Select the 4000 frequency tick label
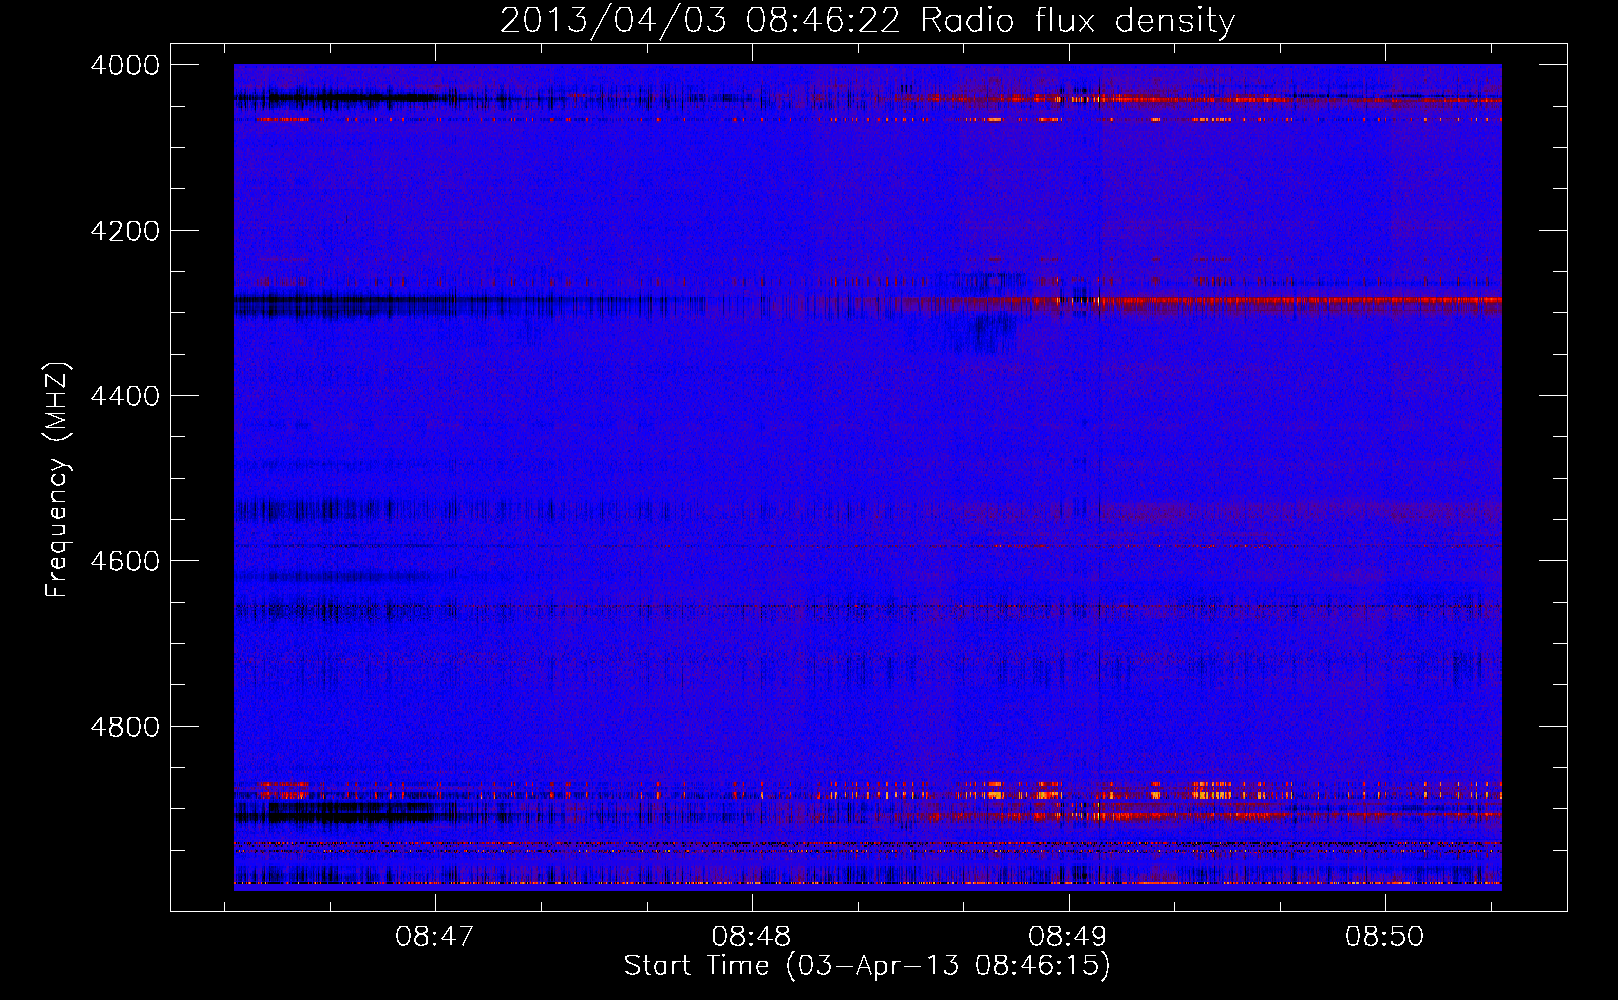1618x1000 pixels. pos(125,65)
